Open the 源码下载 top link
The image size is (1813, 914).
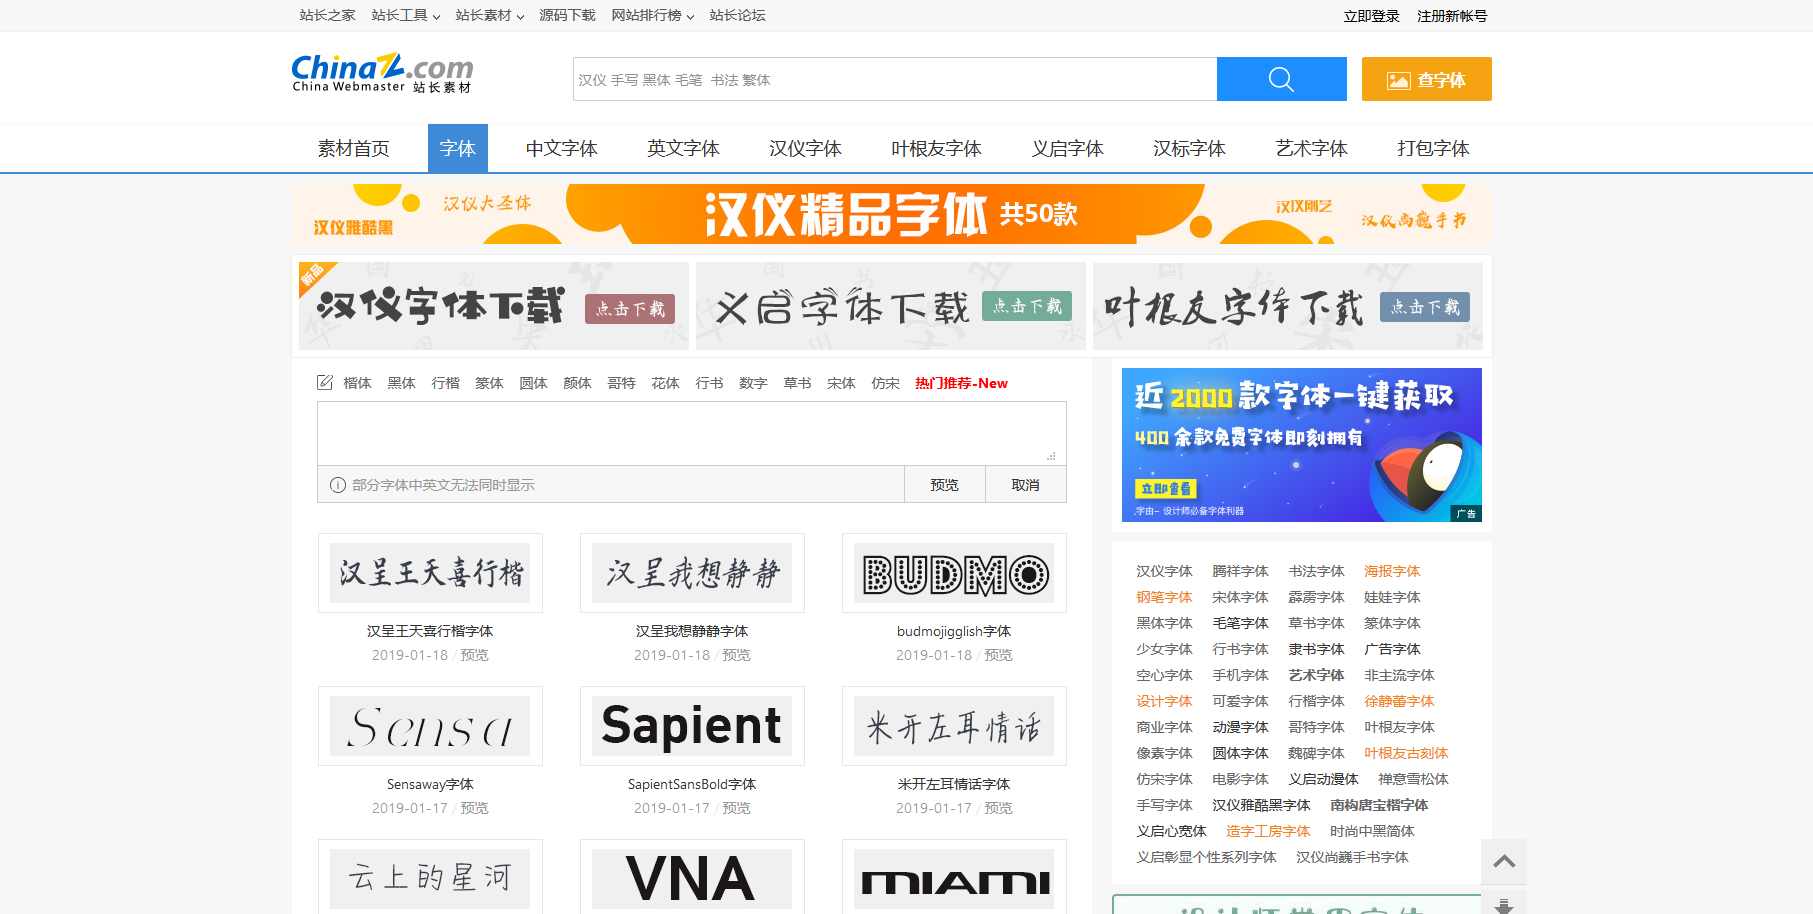(x=568, y=16)
